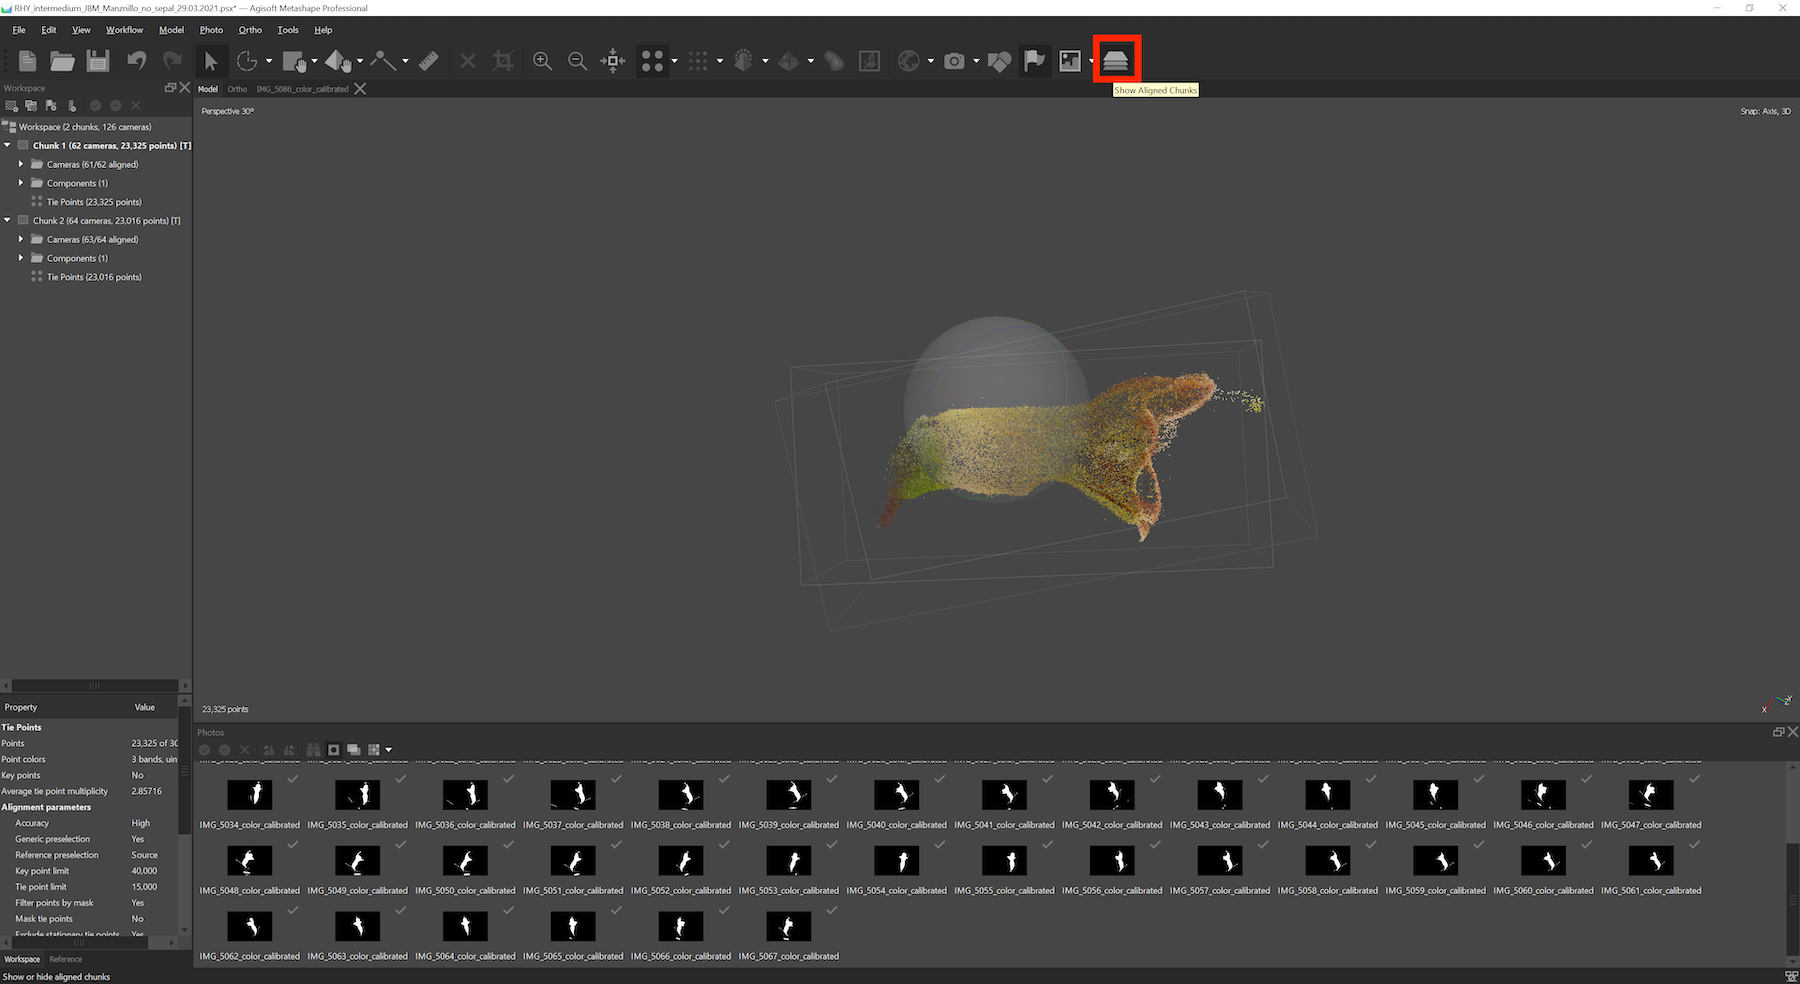Toggle Show Depth Maps in Photos pane
Screen dimensions: 1800x984
354,749
